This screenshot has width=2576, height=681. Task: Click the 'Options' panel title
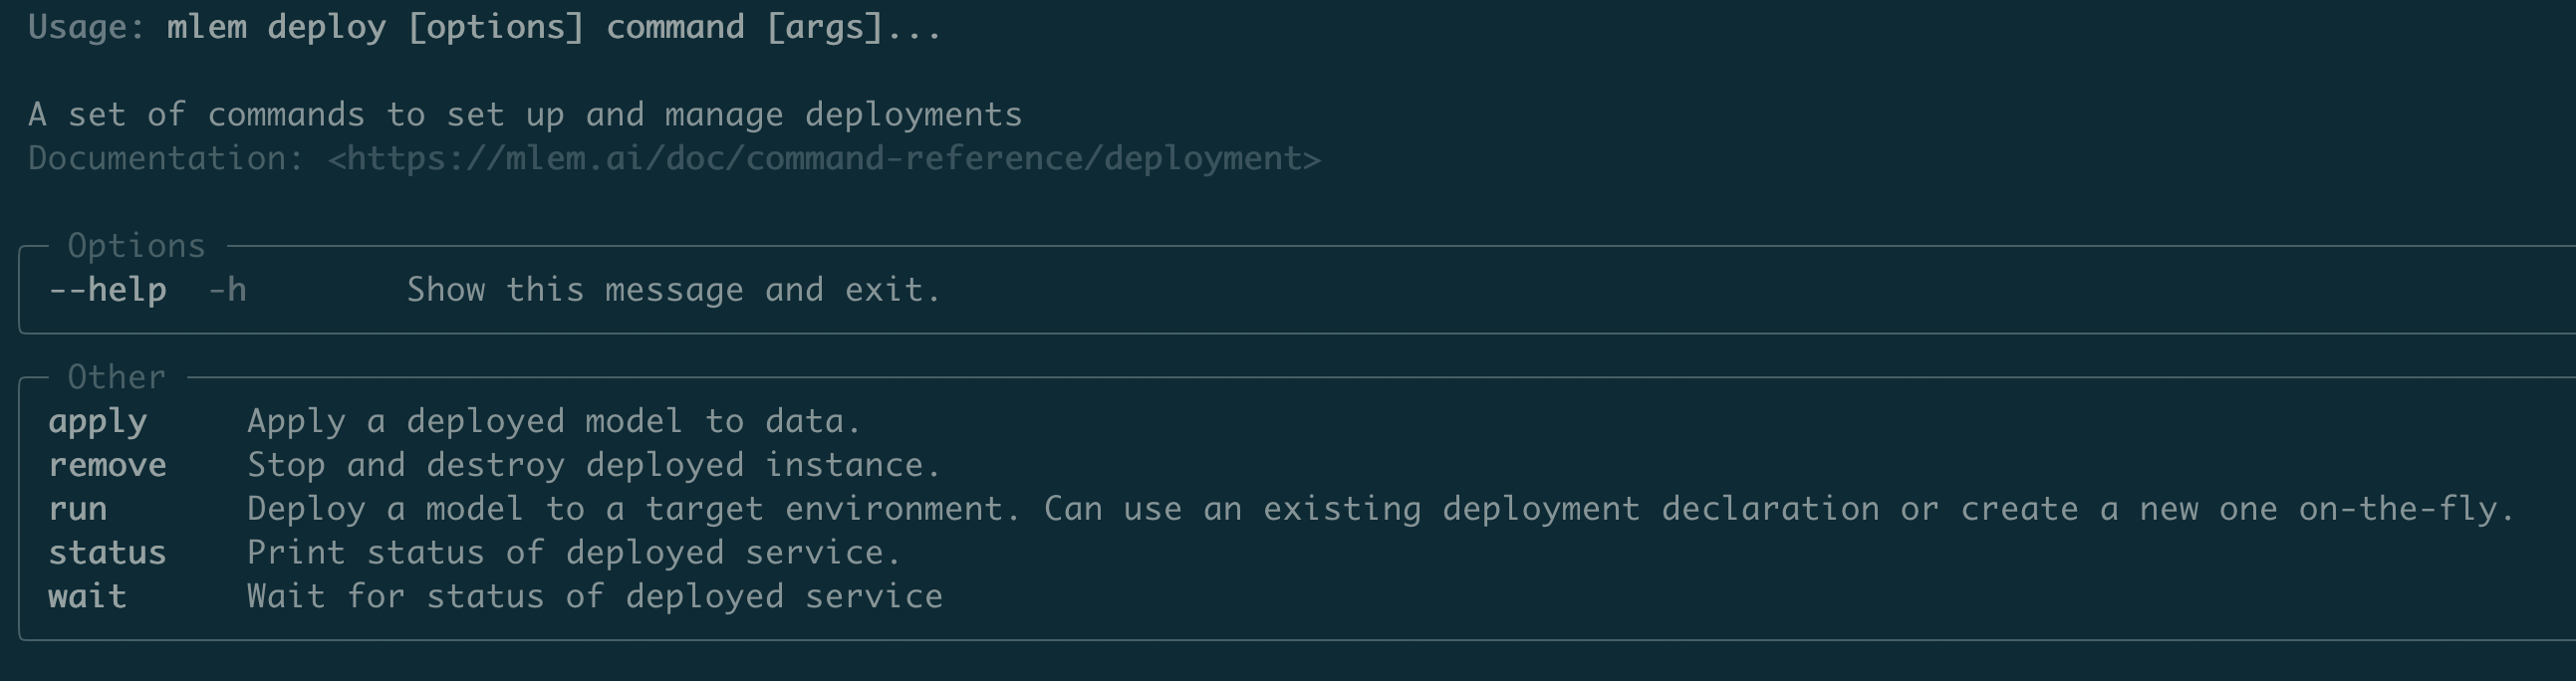coord(136,246)
